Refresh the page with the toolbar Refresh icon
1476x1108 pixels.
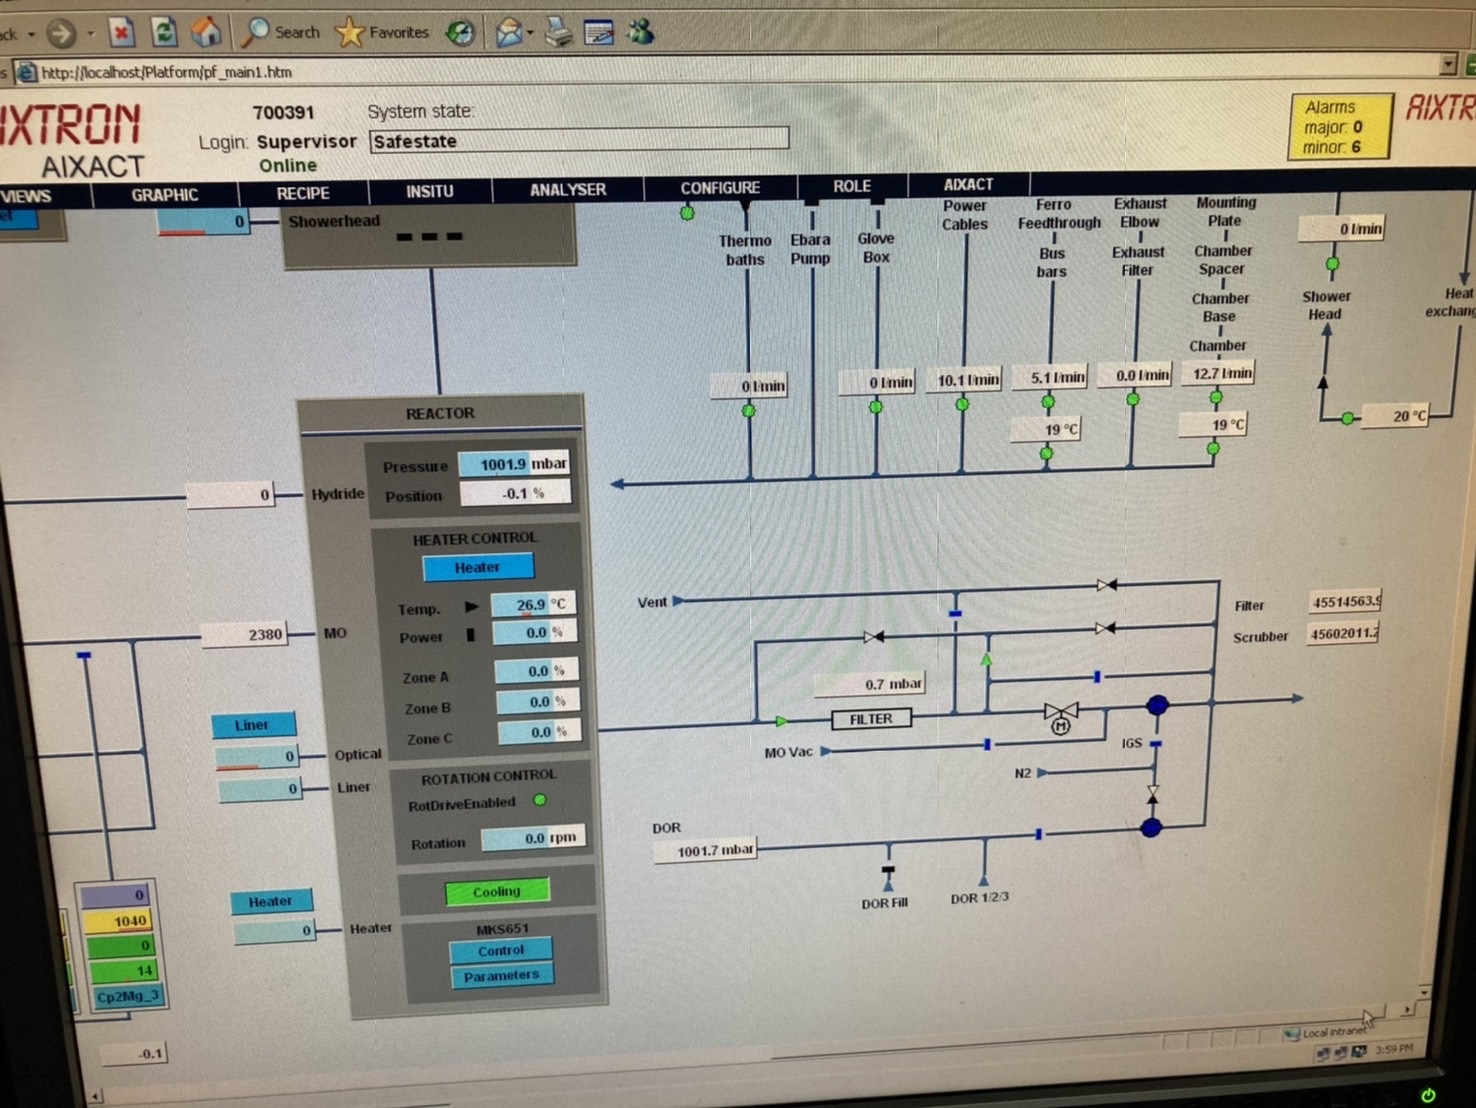(164, 33)
